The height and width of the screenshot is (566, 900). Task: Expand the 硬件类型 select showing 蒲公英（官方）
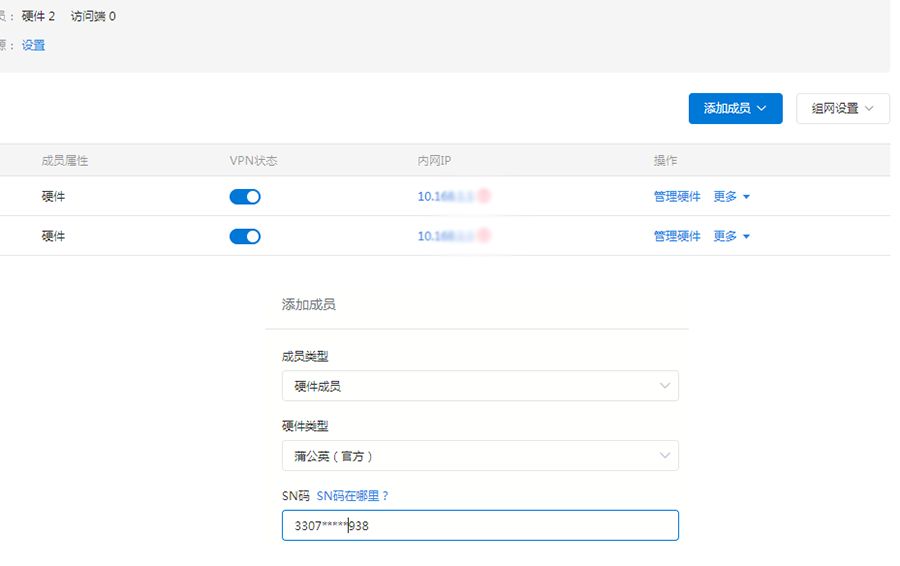[x=480, y=456]
